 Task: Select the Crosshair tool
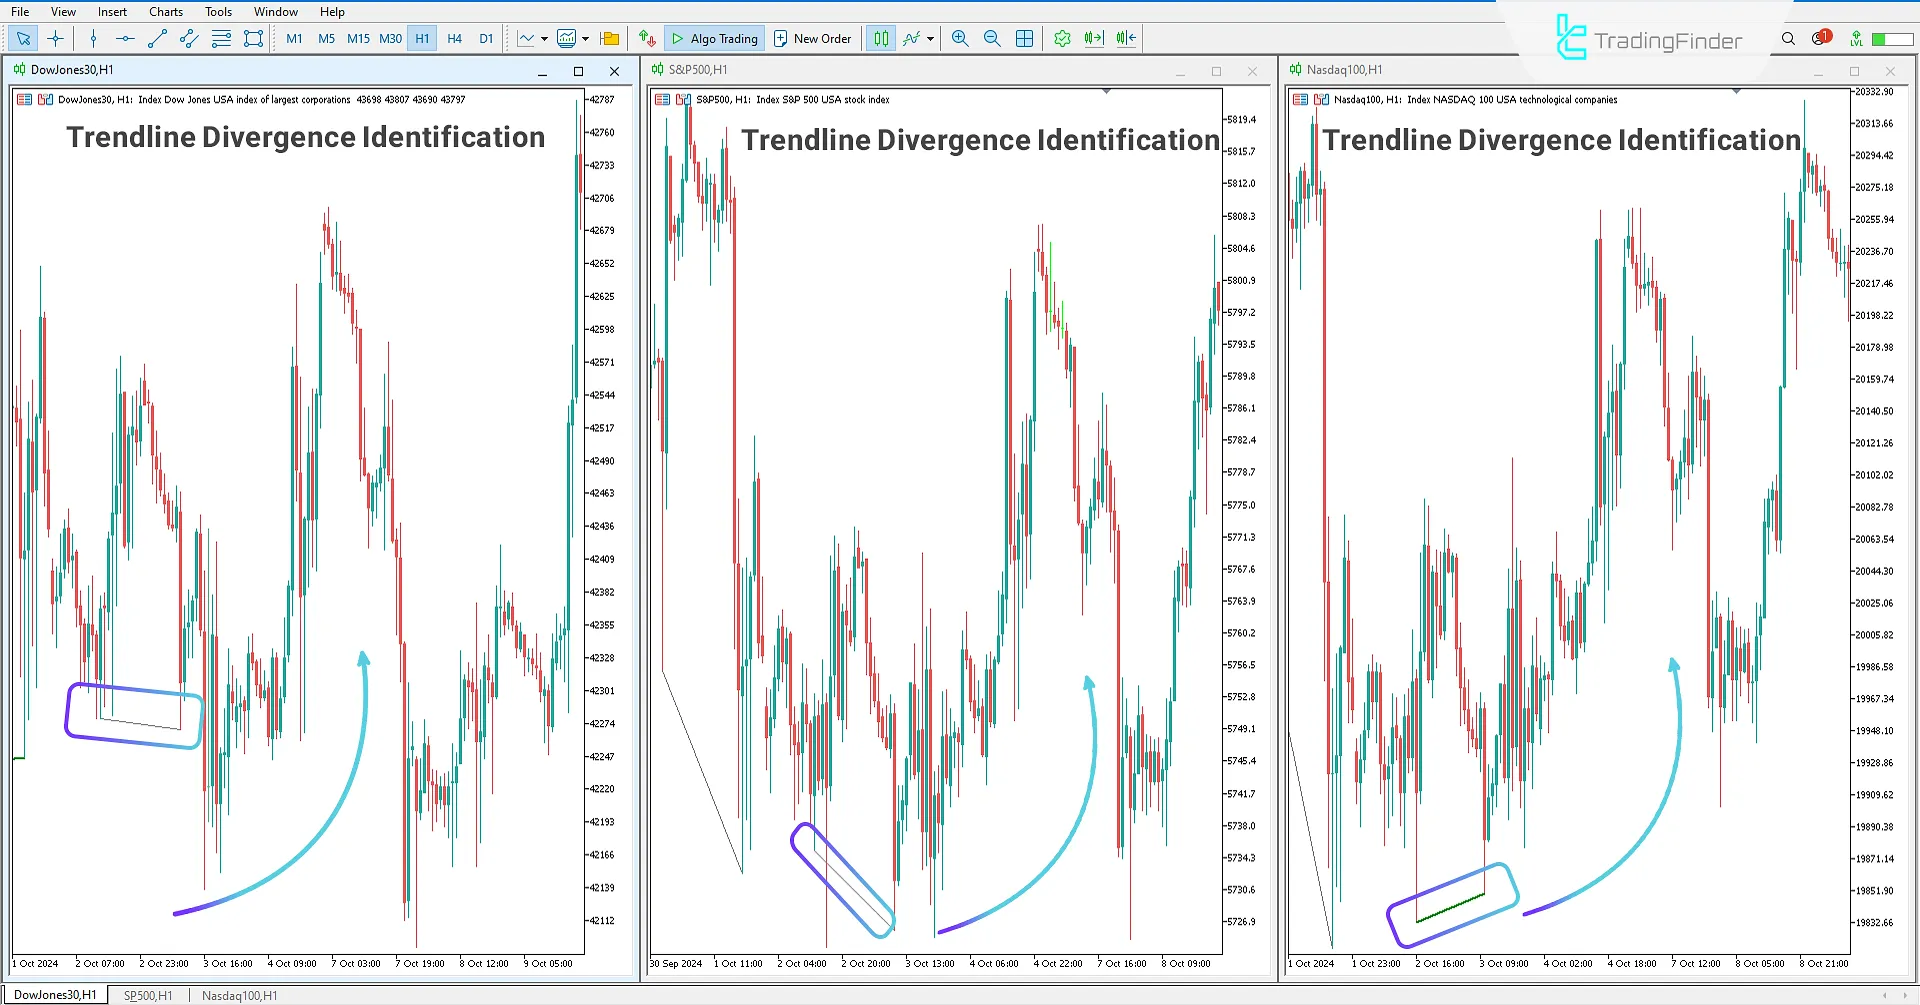(x=55, y=38)
